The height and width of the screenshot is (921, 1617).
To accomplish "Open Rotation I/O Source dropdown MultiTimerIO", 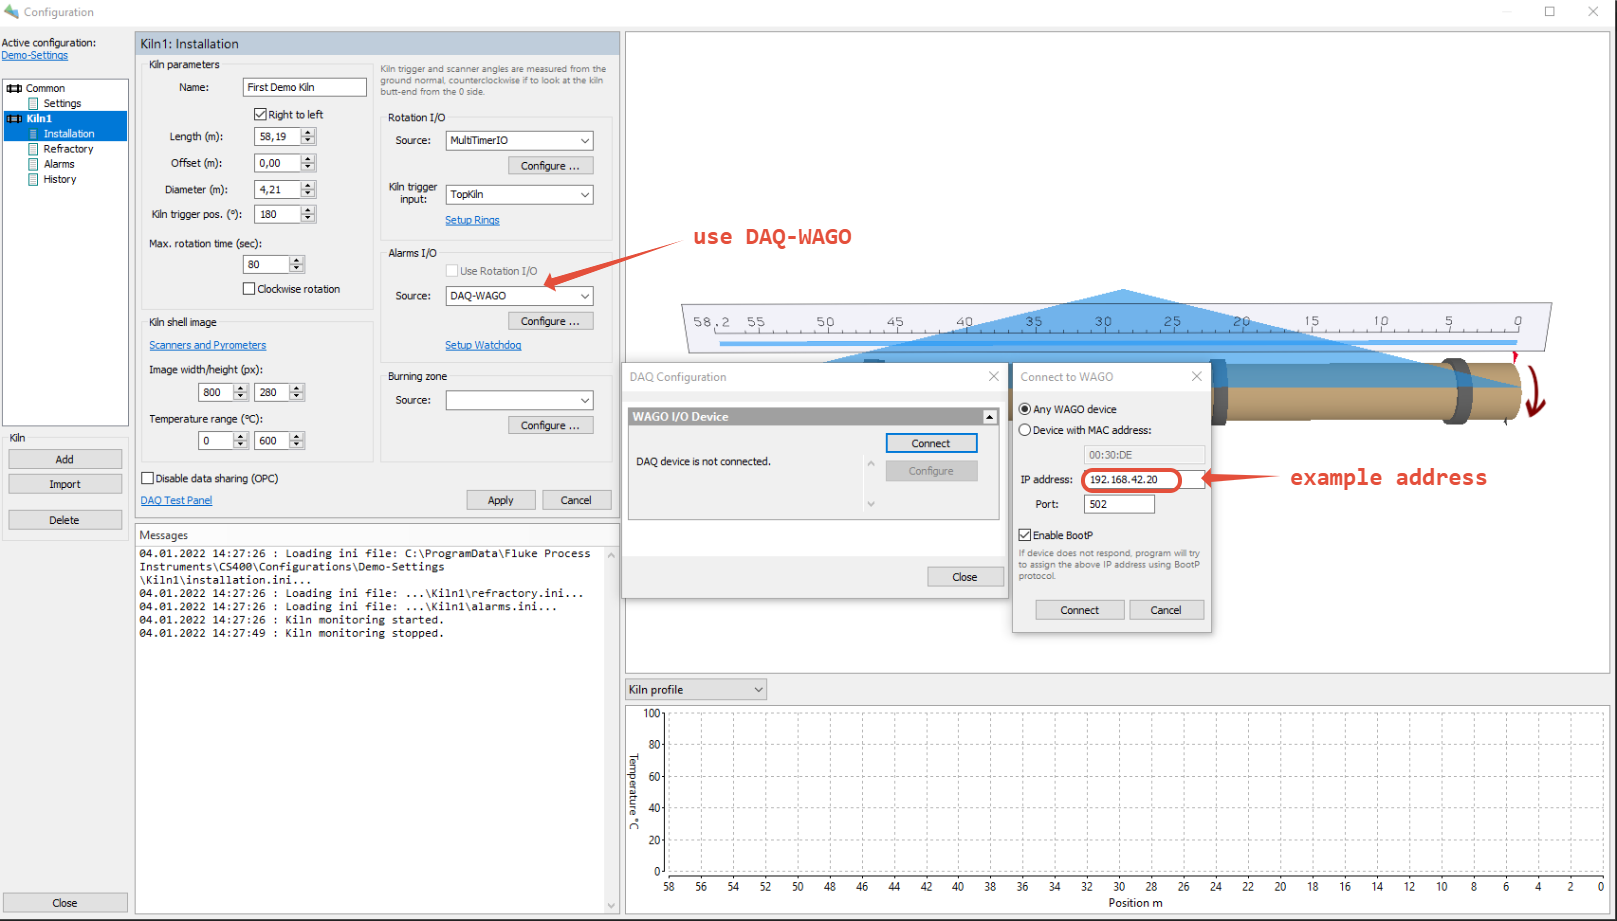I will [519, 141].
